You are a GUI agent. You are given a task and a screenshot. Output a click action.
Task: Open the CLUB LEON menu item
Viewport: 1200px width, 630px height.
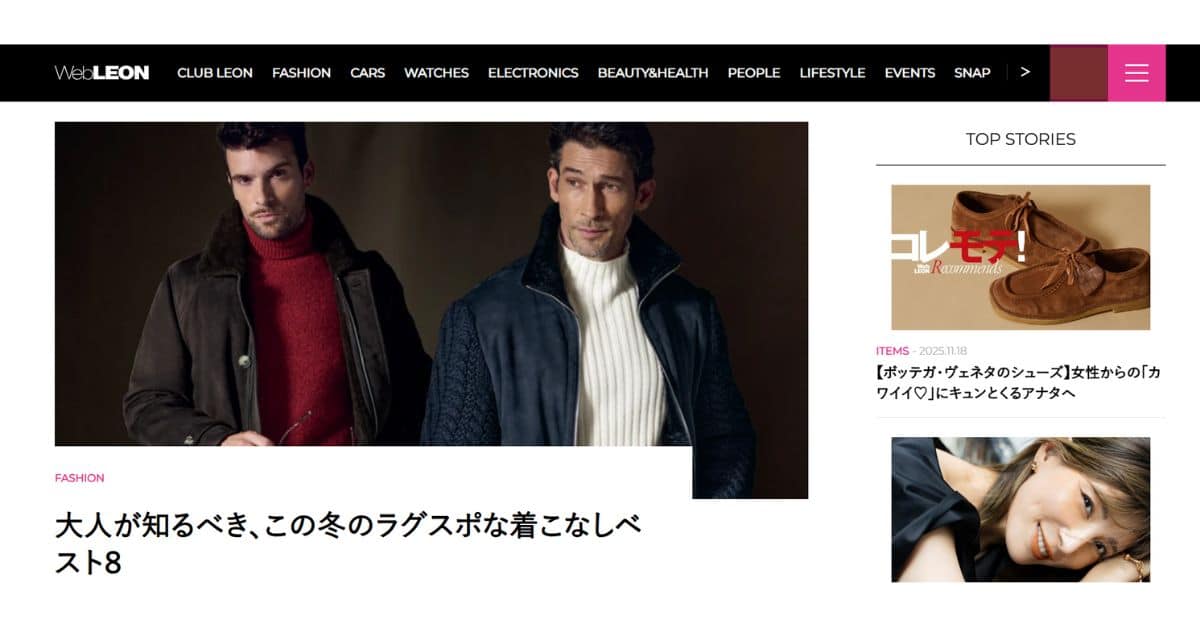215,73
